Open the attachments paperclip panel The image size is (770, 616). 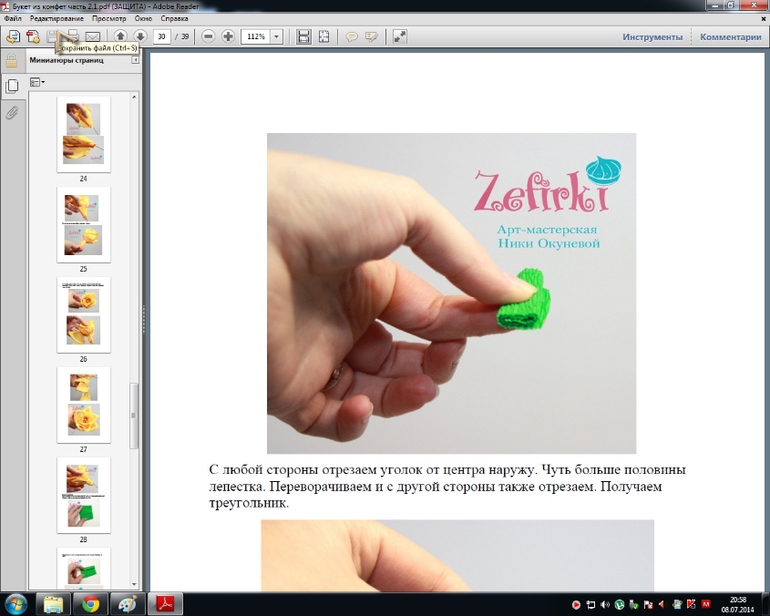pyautogui.click(x=12, y=113)
